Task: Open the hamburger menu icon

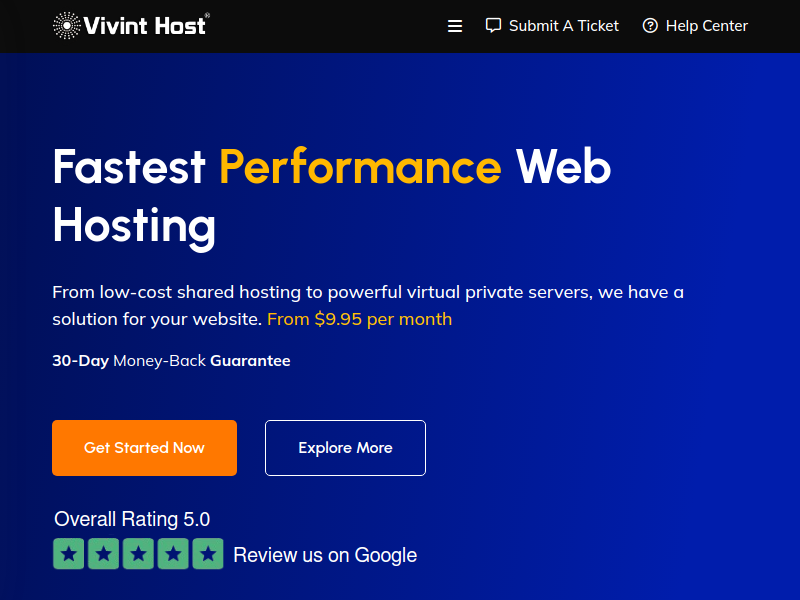Action: coord(455,26)
